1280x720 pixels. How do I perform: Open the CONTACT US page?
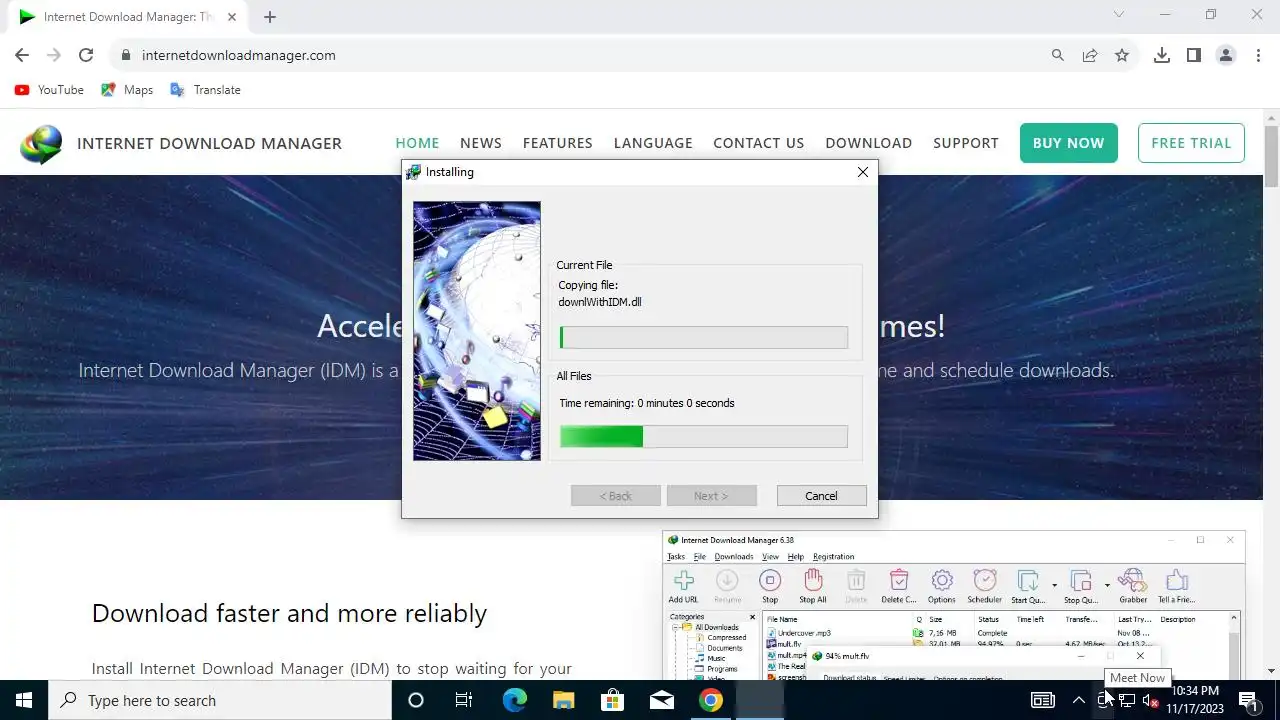(759, 143)
